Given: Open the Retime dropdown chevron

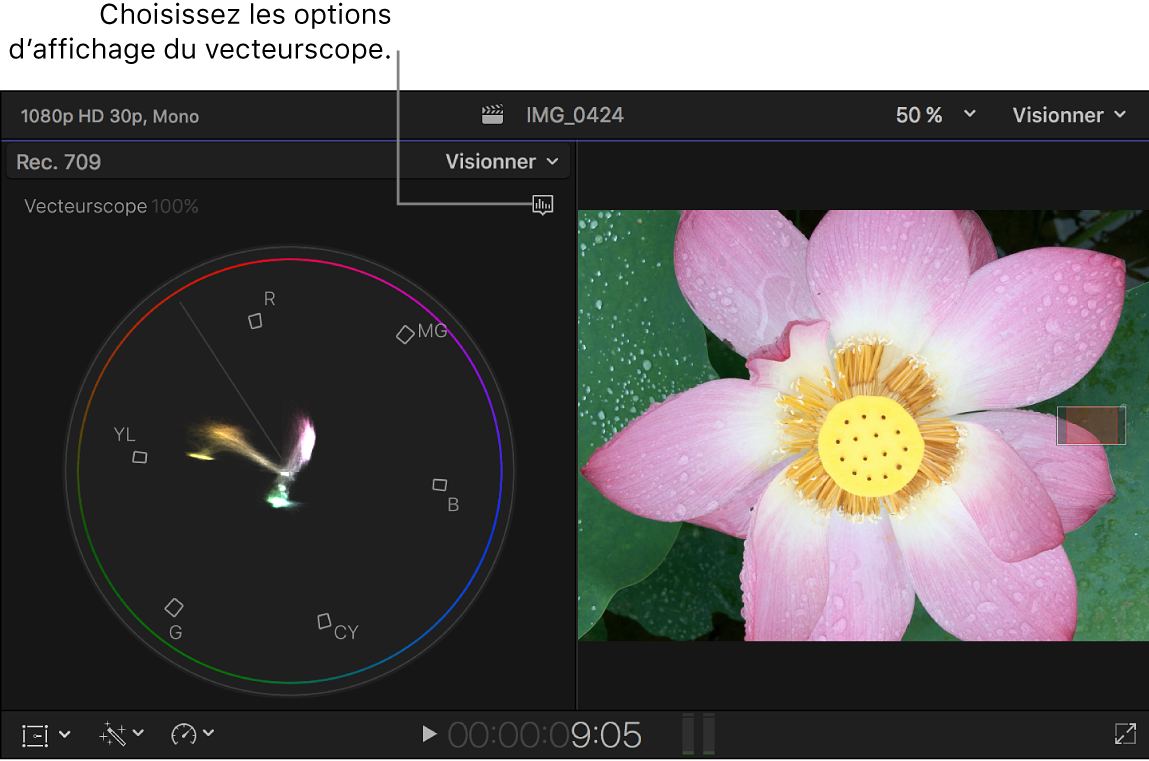Looking at the screenshot, I should pos(206,734).
